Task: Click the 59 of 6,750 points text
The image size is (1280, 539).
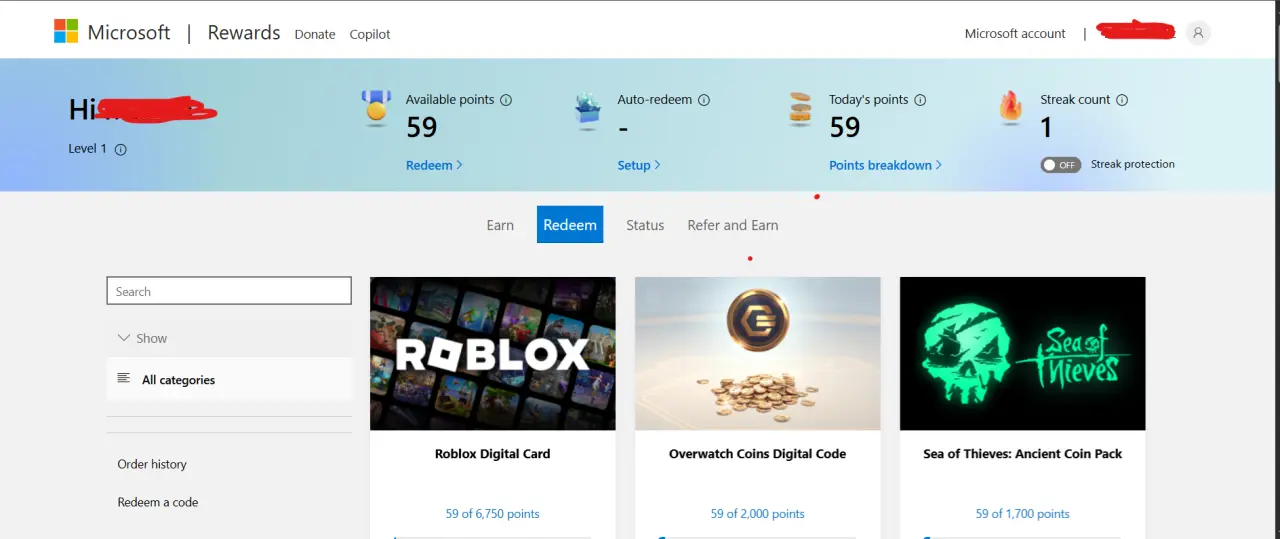Action: pos(493,514)
